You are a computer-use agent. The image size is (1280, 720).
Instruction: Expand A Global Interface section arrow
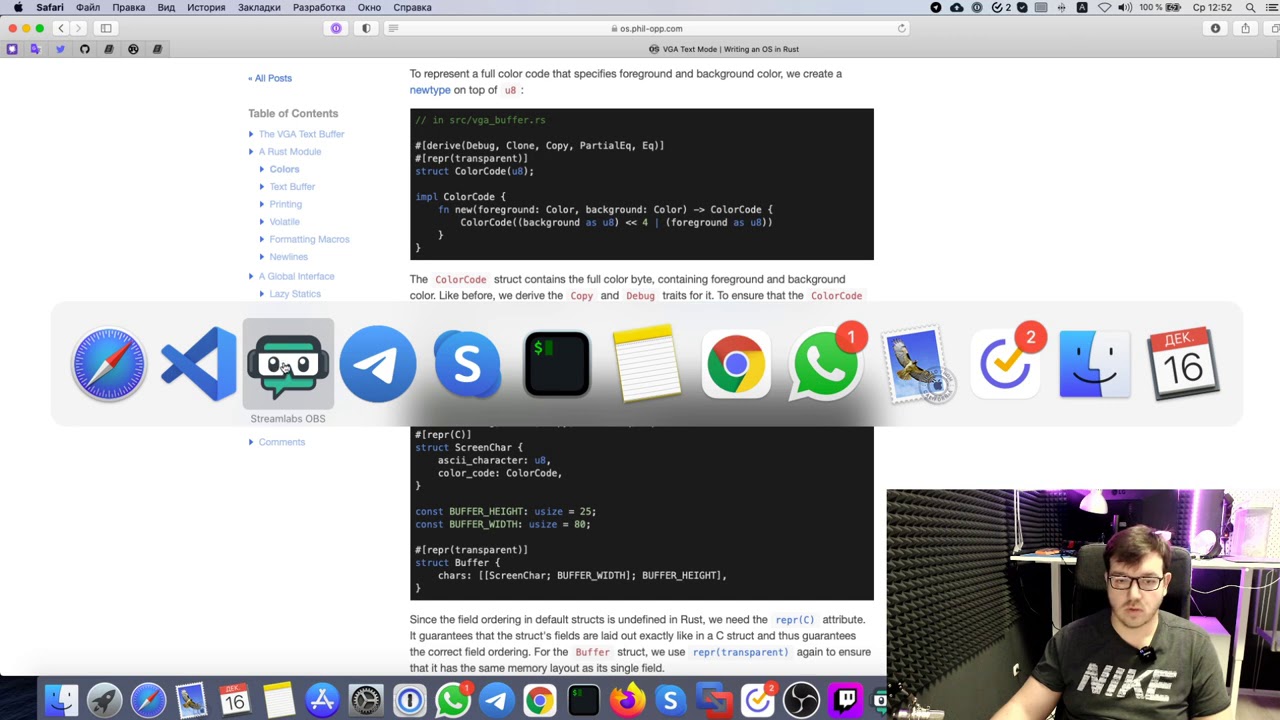251,276
